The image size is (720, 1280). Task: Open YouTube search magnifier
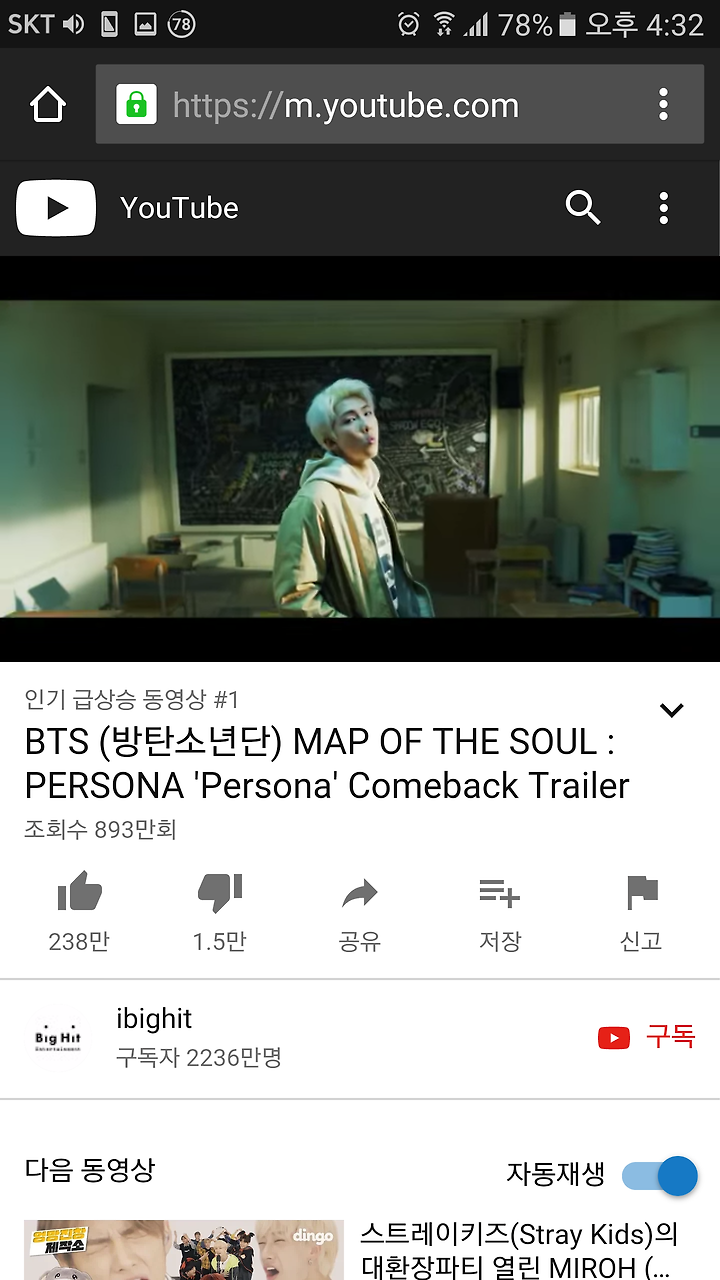(583, 208)
